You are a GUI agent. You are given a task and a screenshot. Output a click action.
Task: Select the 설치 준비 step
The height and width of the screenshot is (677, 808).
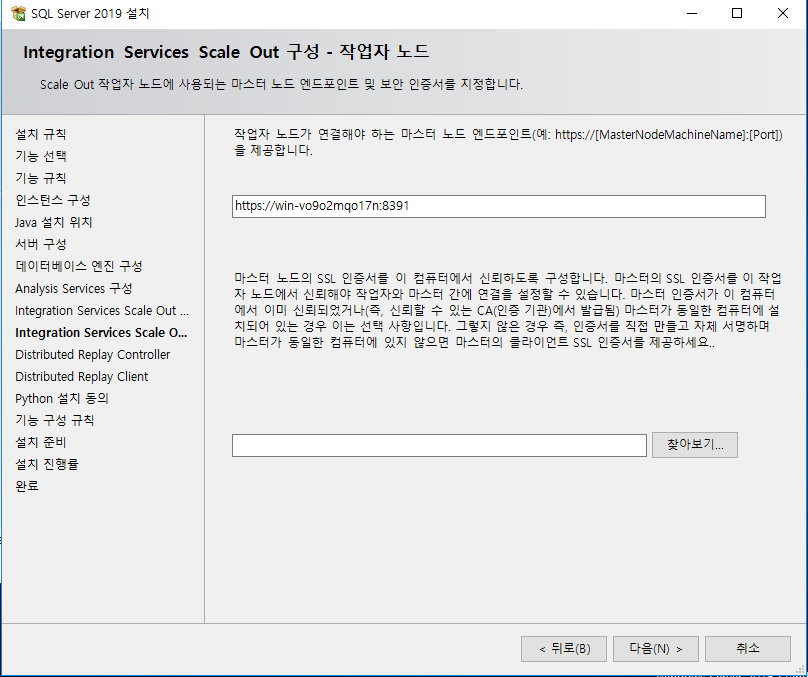point(41,443)
